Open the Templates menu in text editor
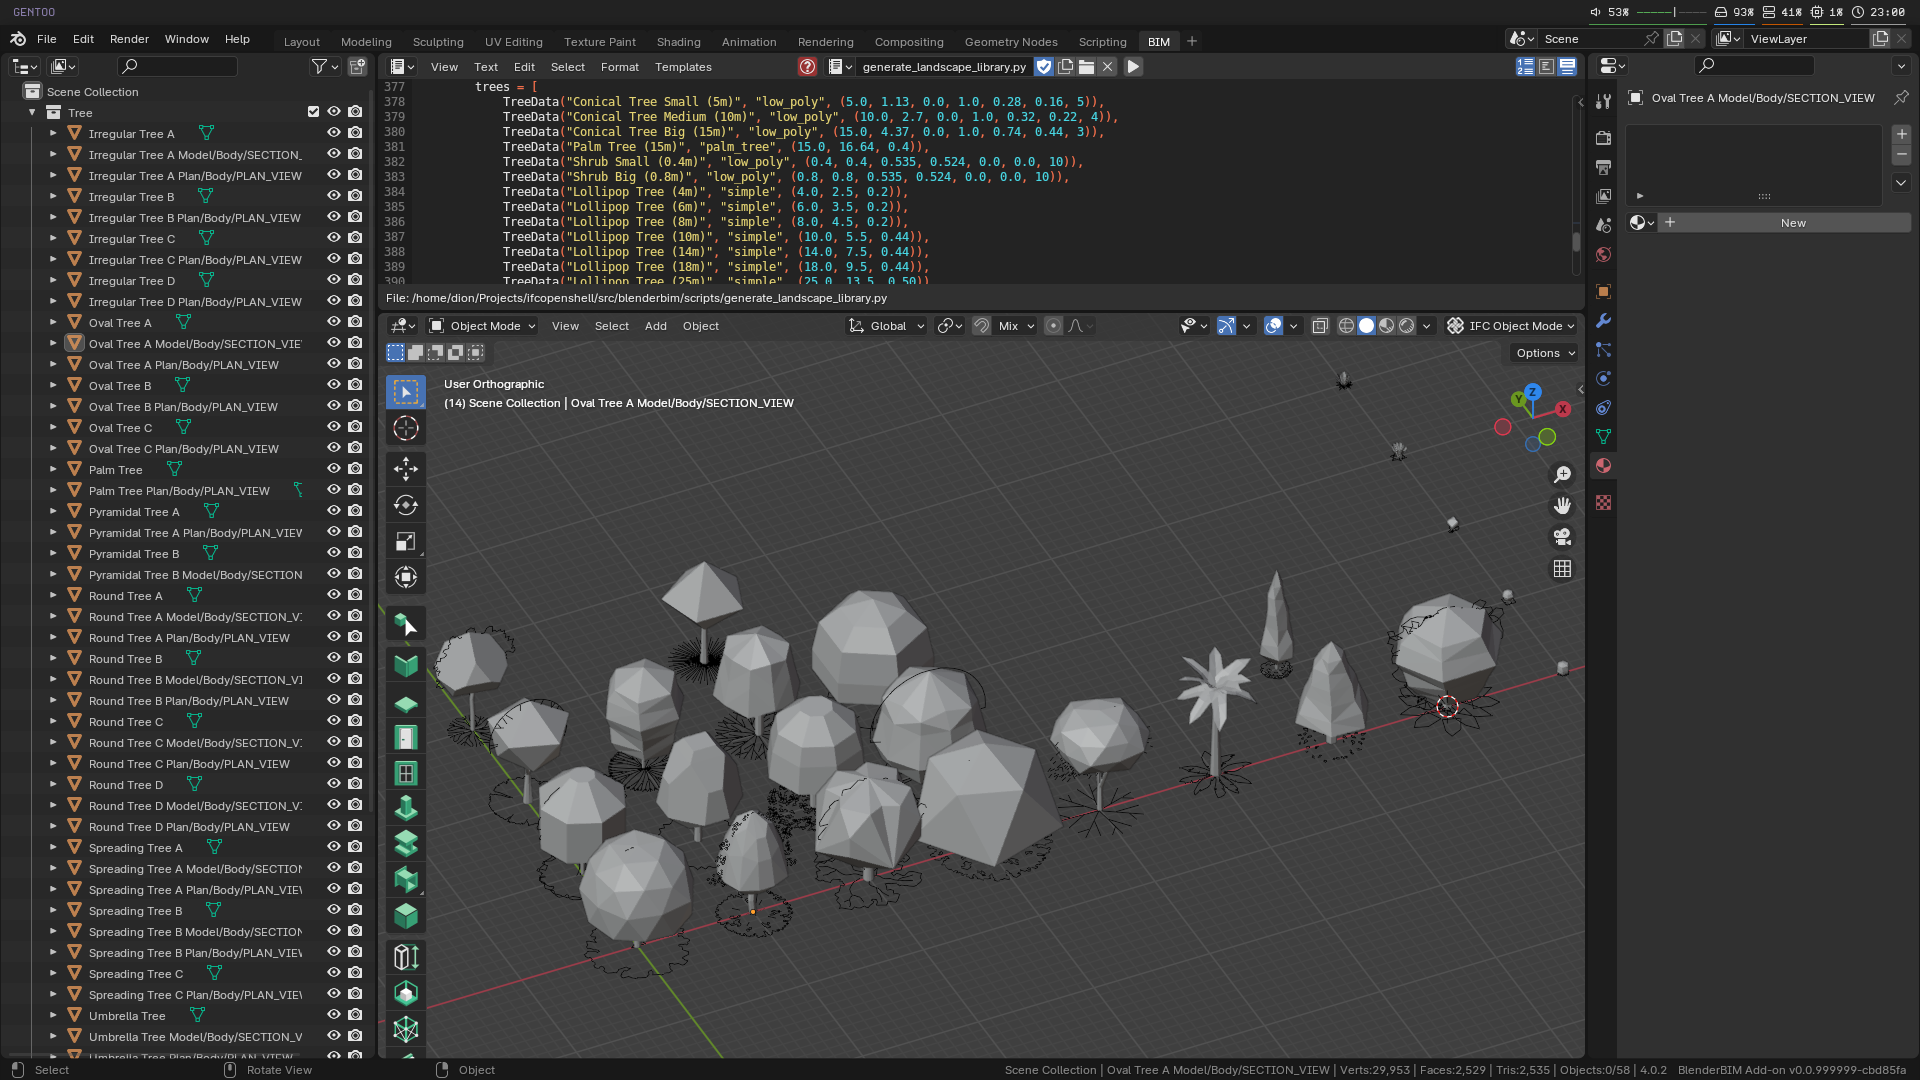The width and height of the screenshot is (1920, 1080). coord(683,67)
